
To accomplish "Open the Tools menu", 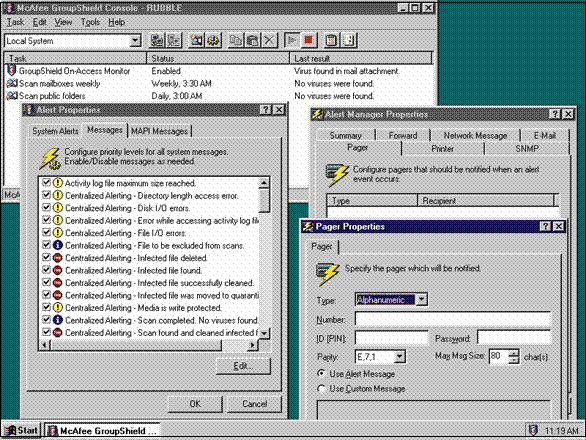I will 90,22.
